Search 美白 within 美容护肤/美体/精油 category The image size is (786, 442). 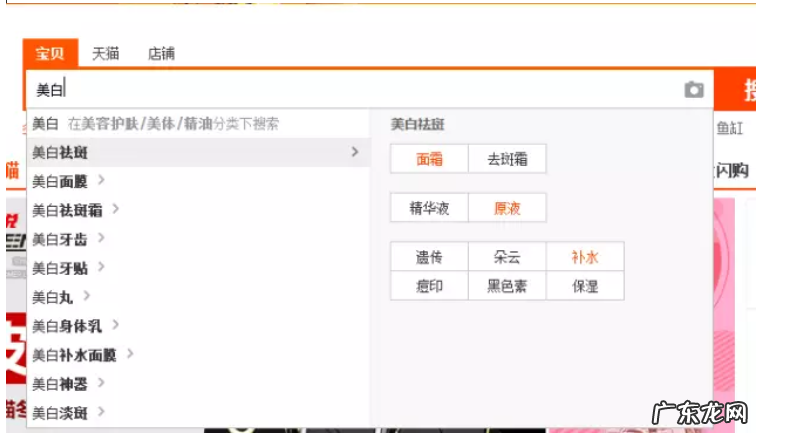(x=199, y=123)
